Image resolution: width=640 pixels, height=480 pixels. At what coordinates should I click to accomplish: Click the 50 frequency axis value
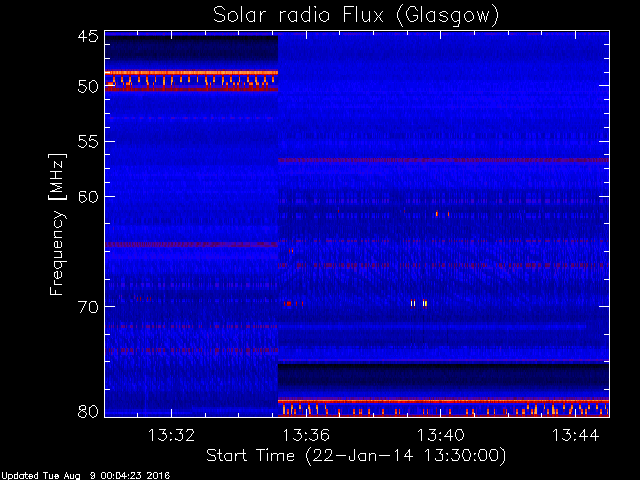click(89, 87)
